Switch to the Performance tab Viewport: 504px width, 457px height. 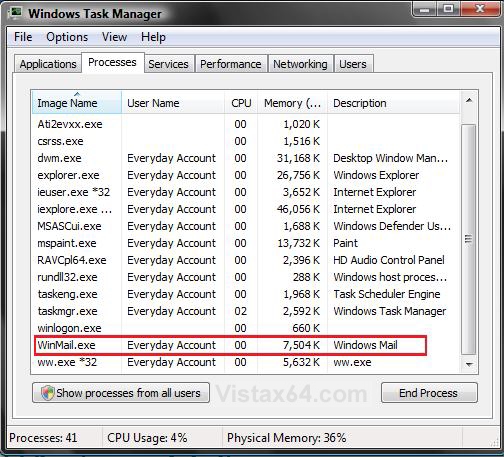(x=231, y=64)
